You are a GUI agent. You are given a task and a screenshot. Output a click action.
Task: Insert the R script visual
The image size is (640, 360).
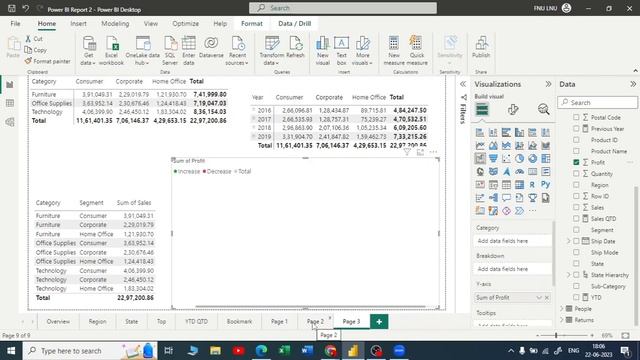tap(532, 185)
